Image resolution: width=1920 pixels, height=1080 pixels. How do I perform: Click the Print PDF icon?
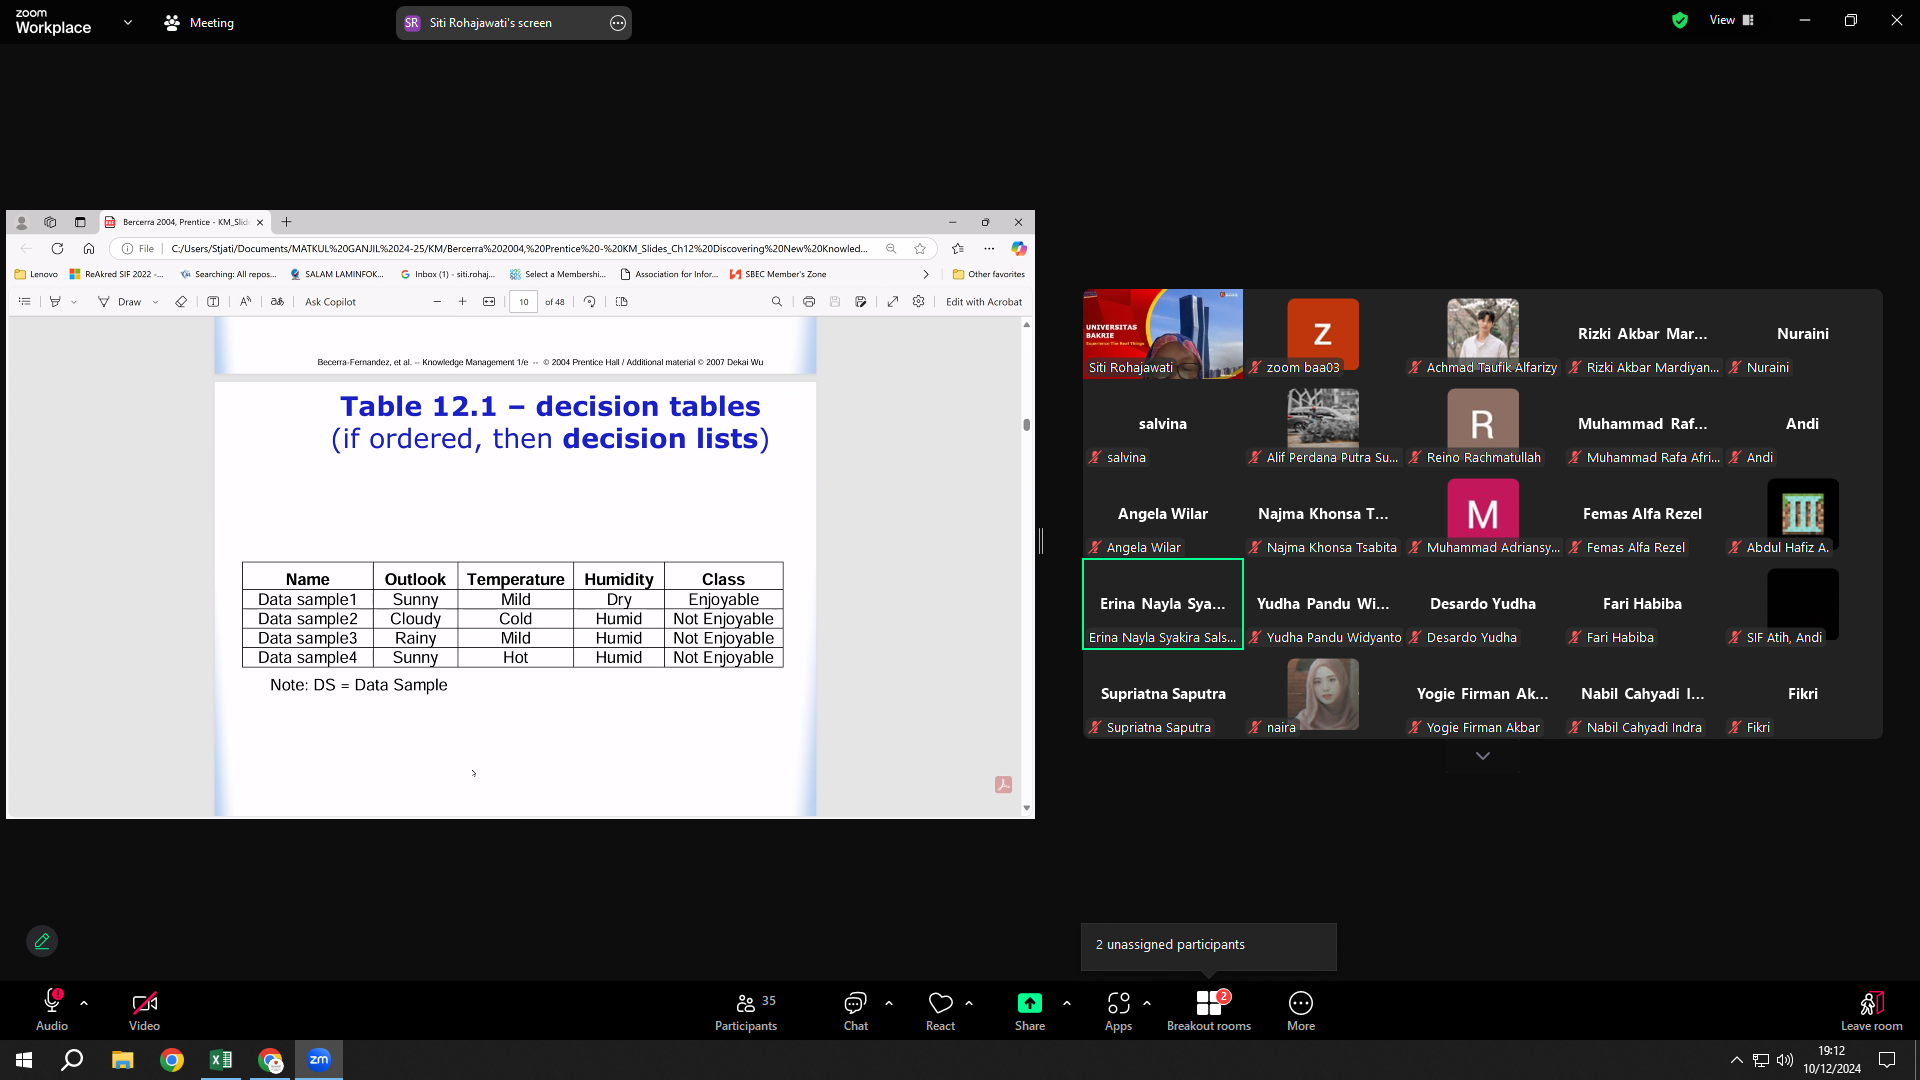809,302
